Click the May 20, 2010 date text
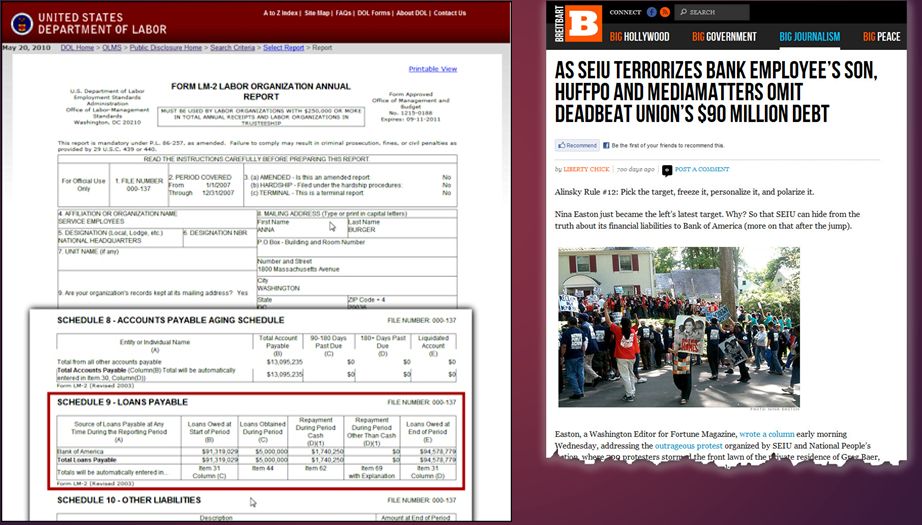Viewport: 922px width, 525px height. click(x=26, y=48)
